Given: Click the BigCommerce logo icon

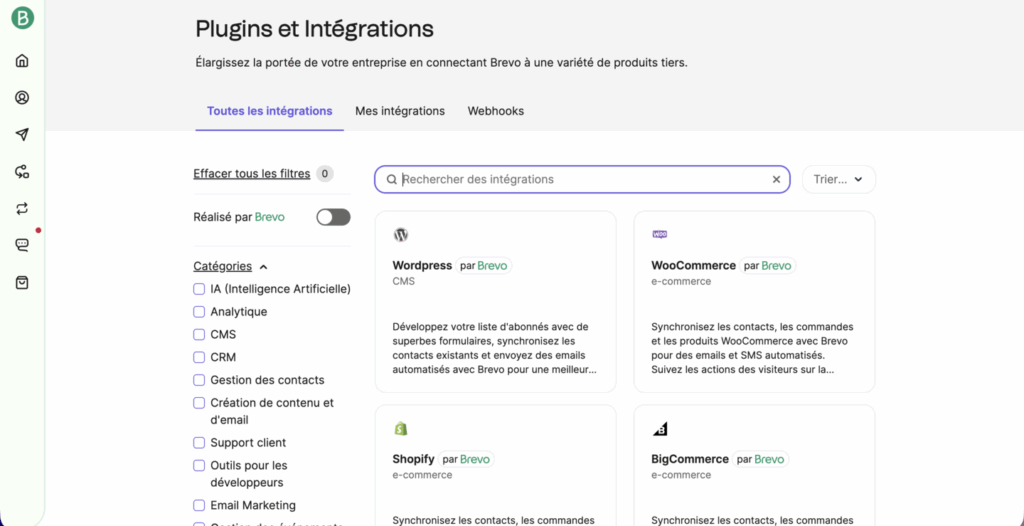Looking at the screenshot, I should 660,429.
